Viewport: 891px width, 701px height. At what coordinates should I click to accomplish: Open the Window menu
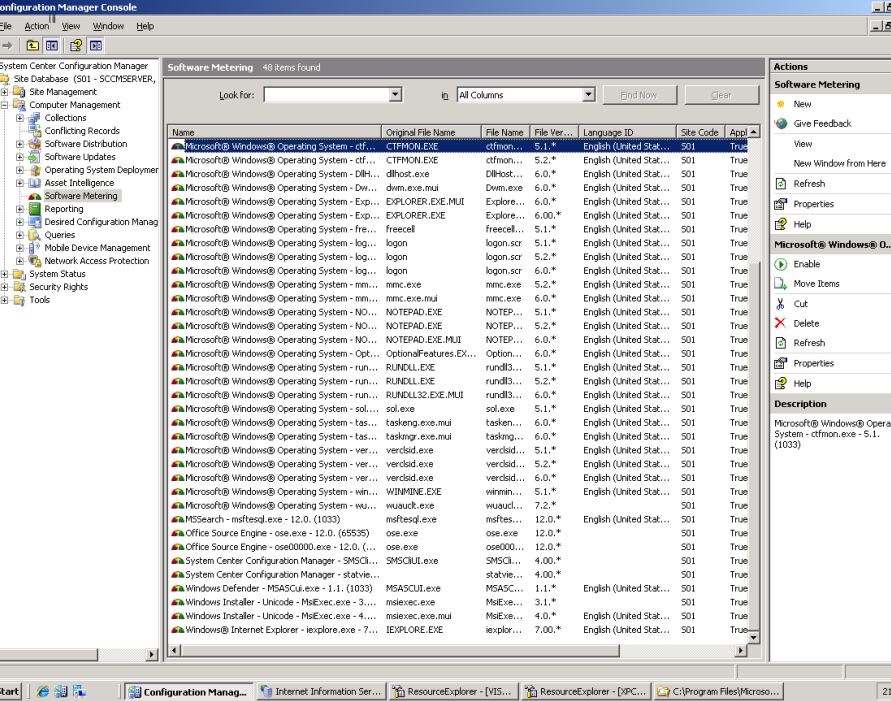point(109,26)
